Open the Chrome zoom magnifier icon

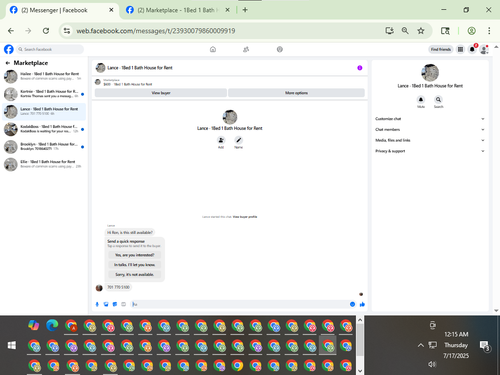pyautogui.click(x=405, y=31)
